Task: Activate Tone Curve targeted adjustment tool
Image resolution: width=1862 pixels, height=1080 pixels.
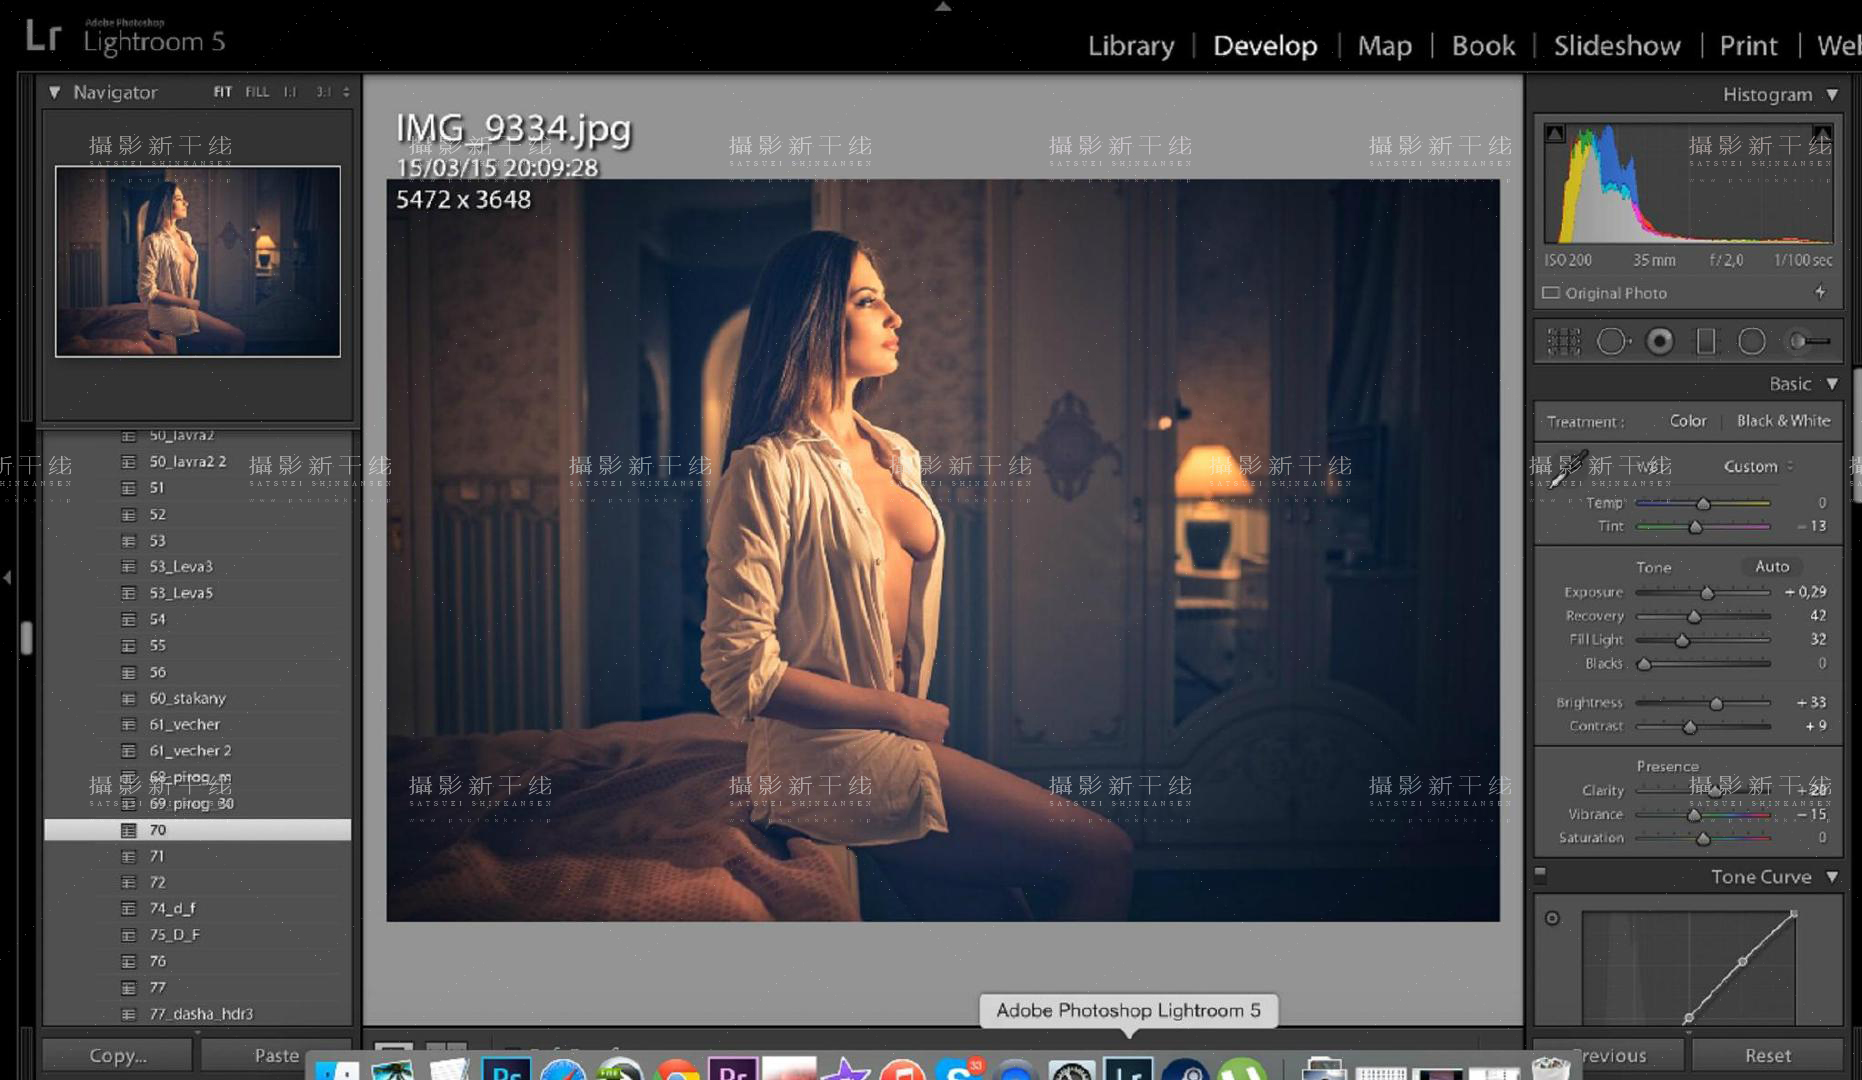Action: pos(1552,918)
